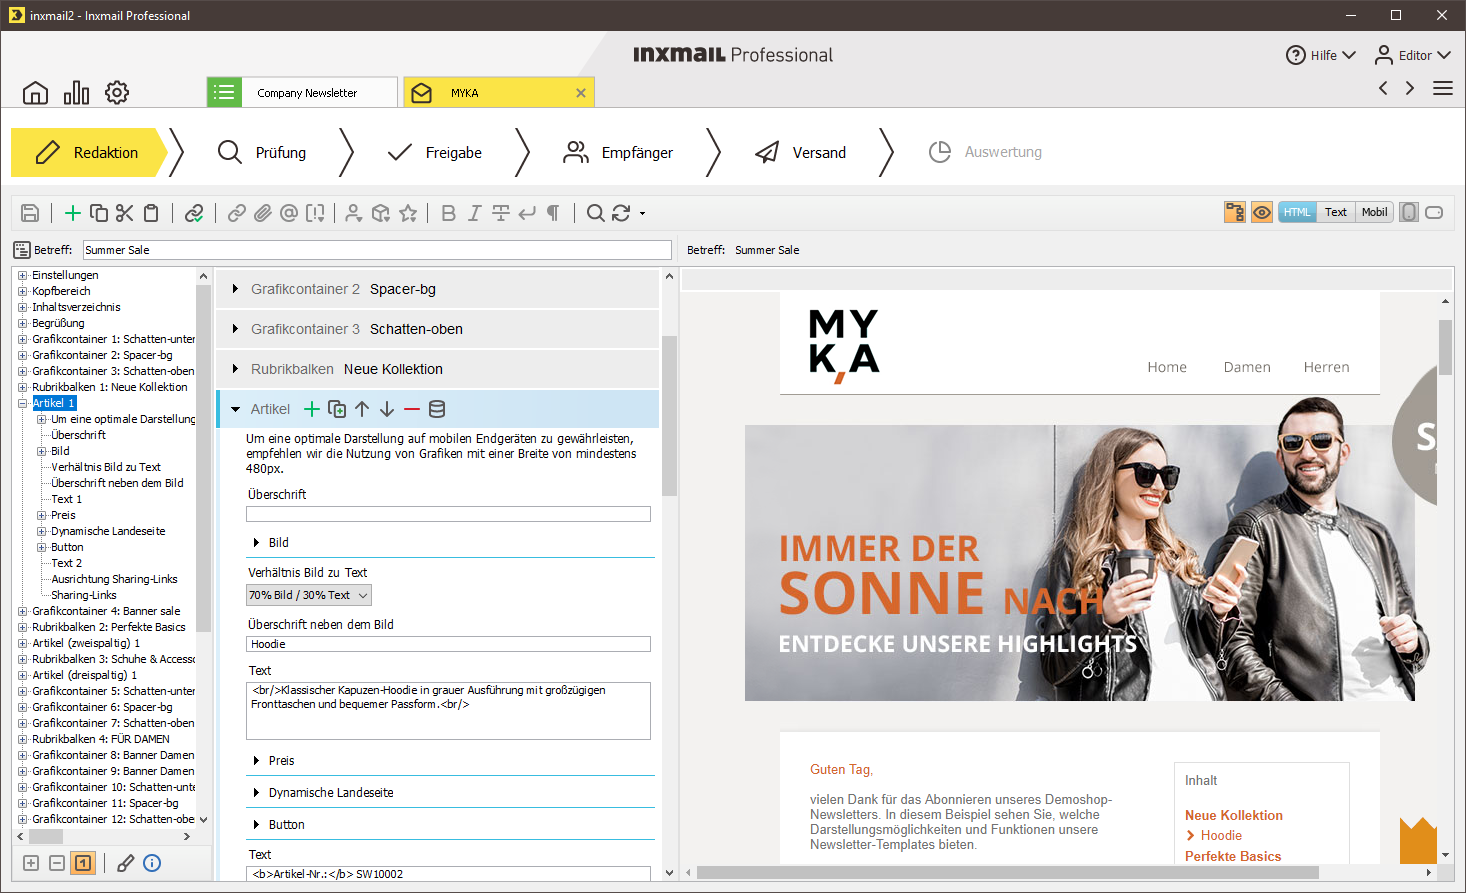Click the pencil edit icon below the tree

point(125,863)
